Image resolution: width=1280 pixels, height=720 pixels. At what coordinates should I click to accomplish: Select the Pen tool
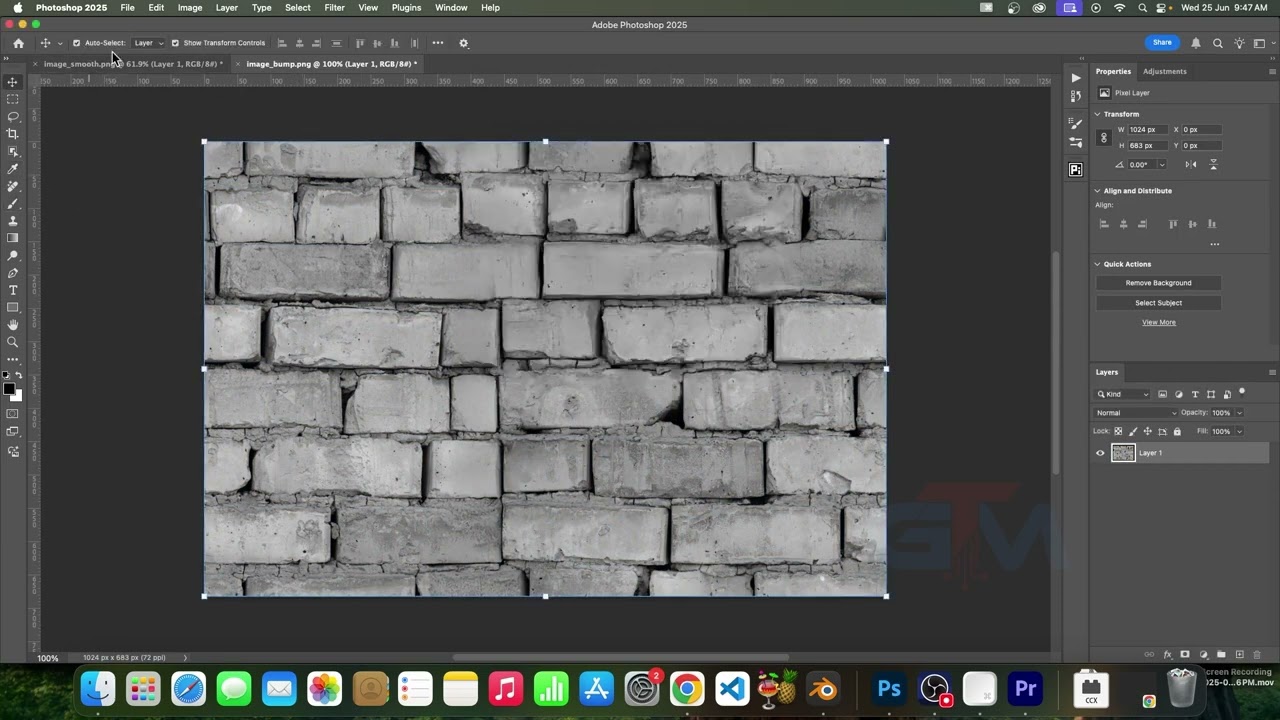pos(13,273)
